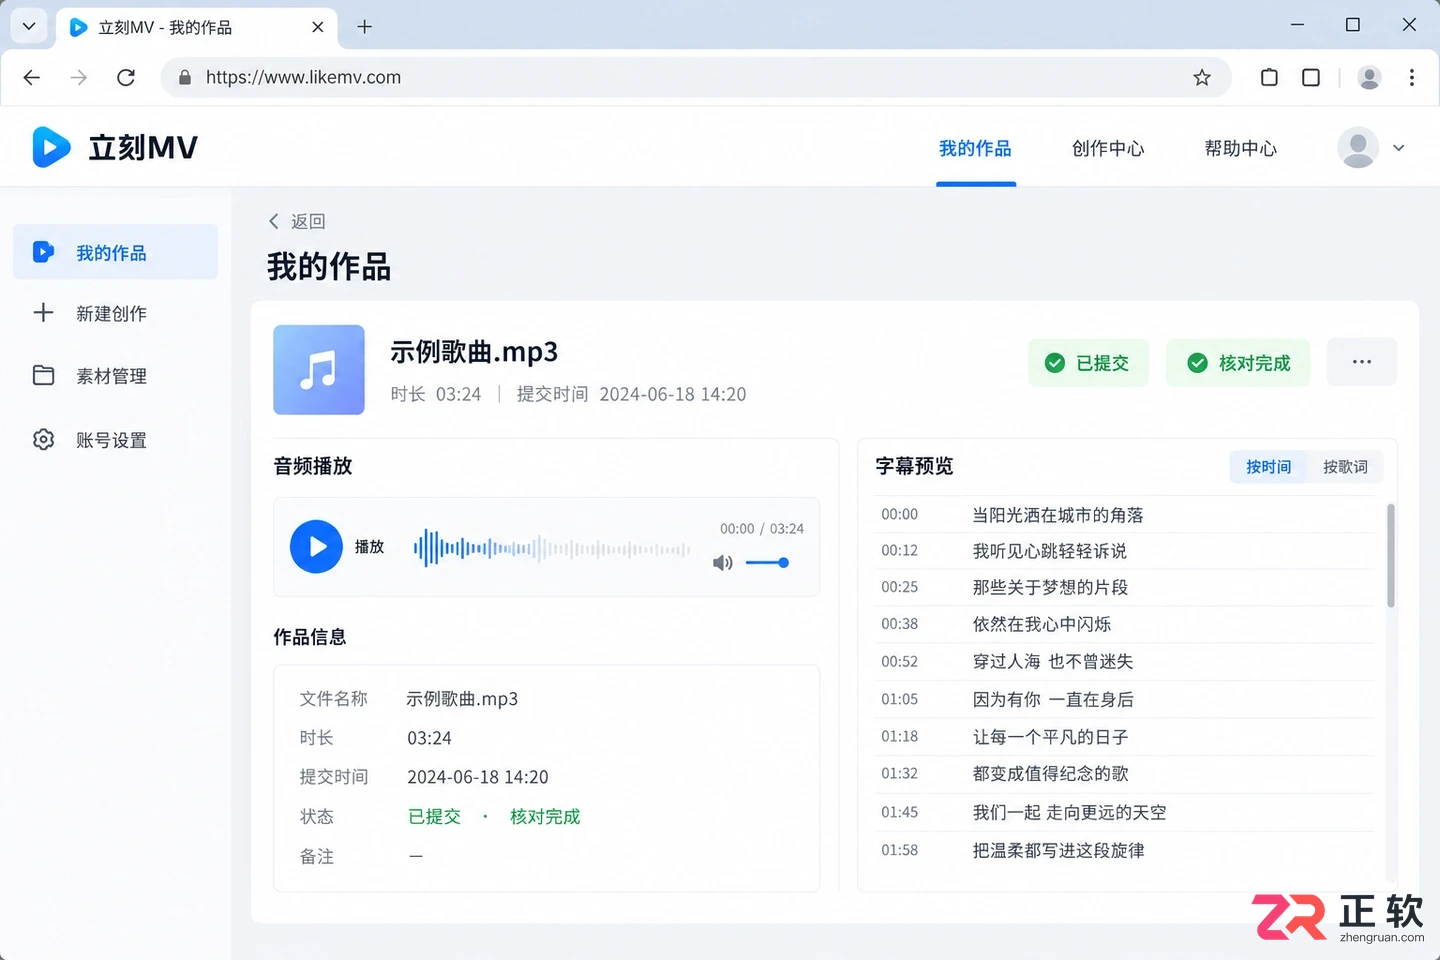Play the audio with the blue play button
This screenshot has height=960, width=1440.
point(316,547)
